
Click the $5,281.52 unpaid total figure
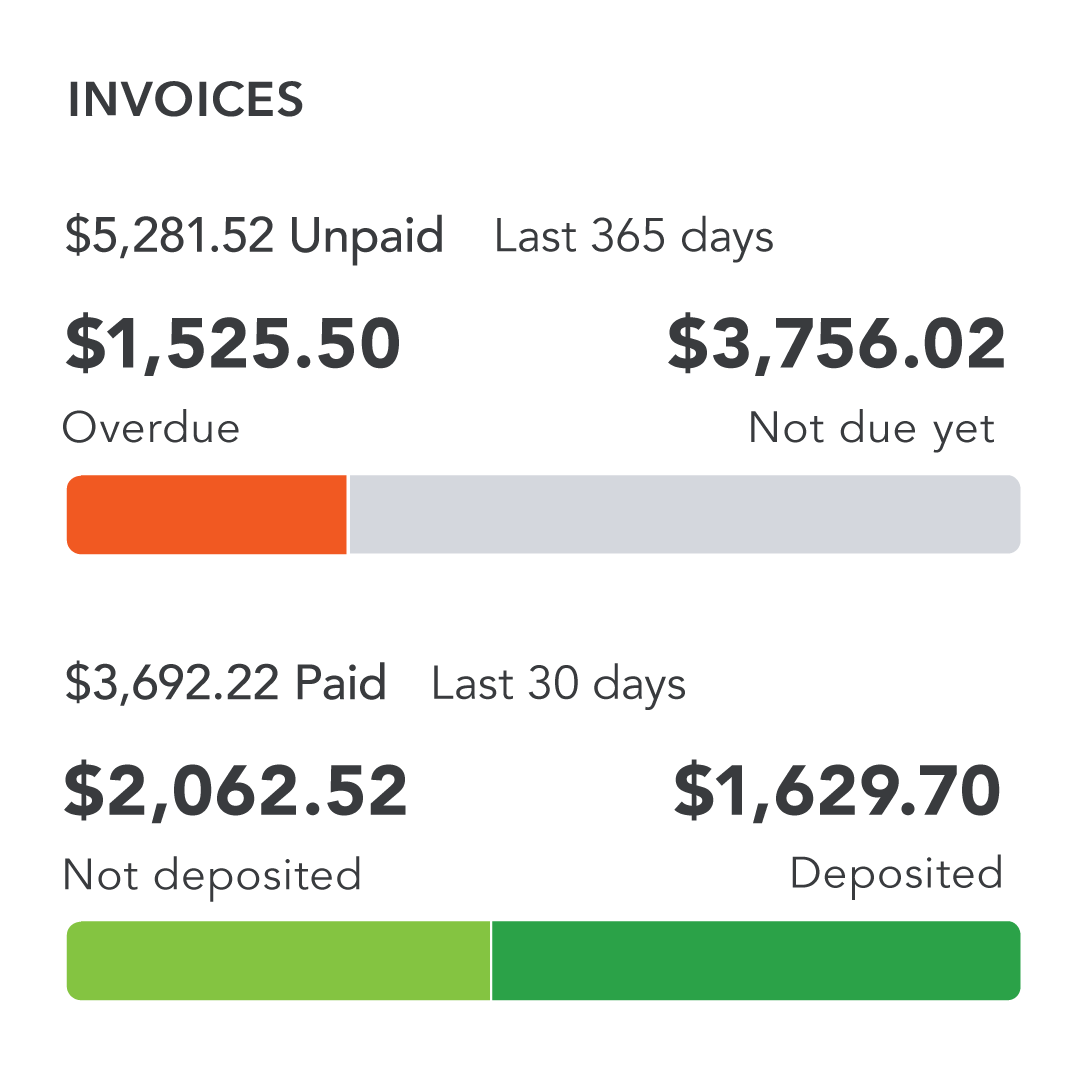click(x=169, y=237)
